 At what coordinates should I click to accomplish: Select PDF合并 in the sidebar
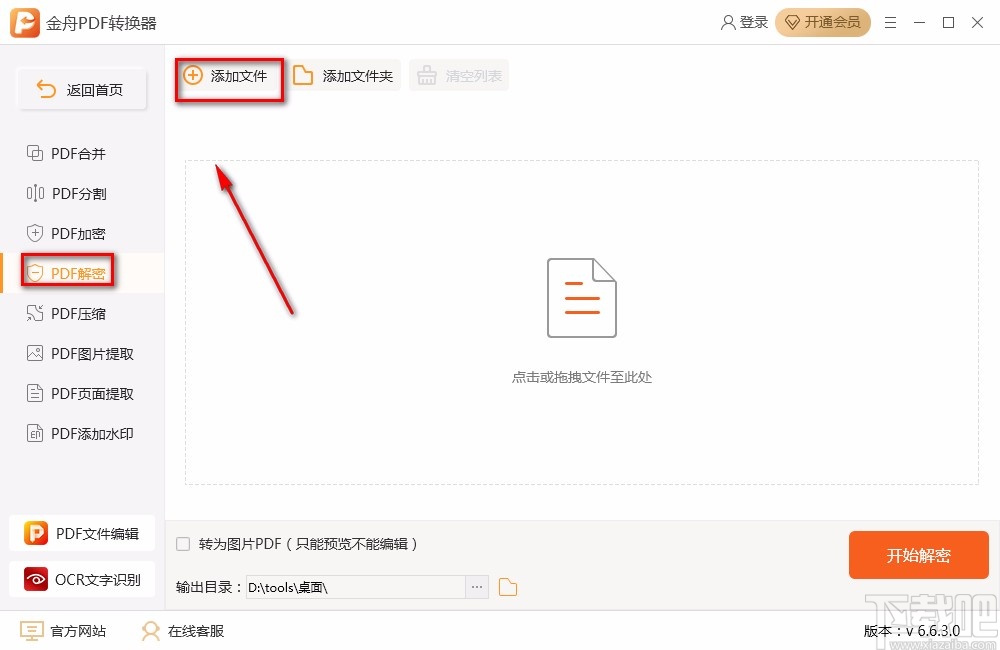(x=82, y=154)
